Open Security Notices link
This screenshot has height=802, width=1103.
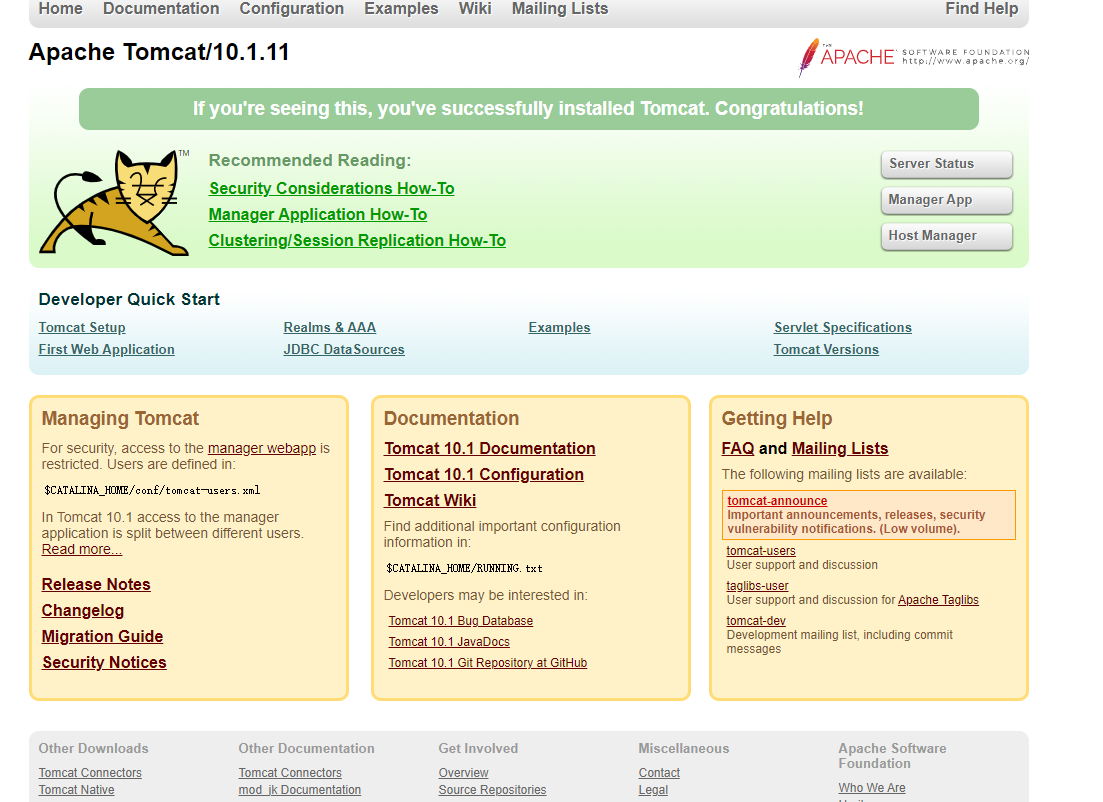(104, 663)
